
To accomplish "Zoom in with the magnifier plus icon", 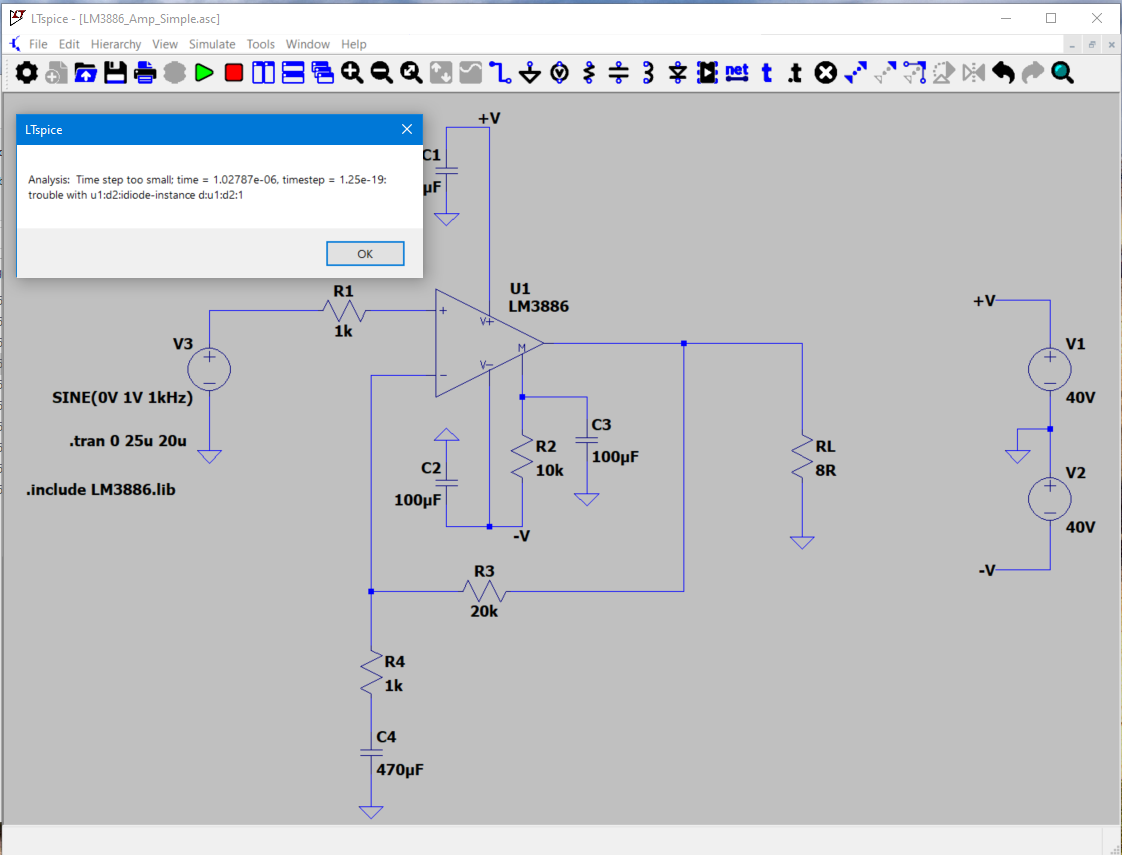I will [x=352, y=72].
